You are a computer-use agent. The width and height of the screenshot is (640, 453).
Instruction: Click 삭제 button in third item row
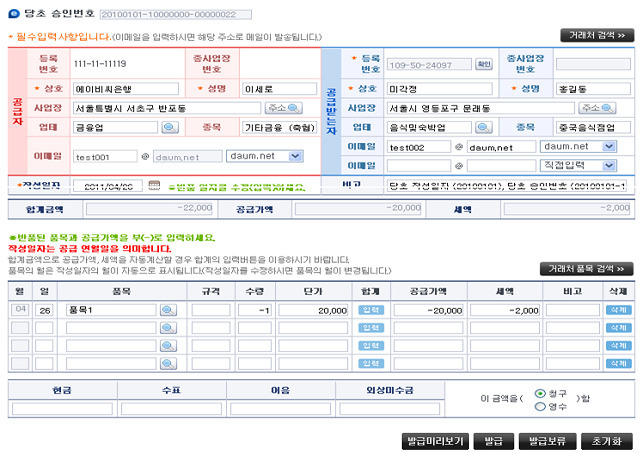[x=619, y=346]
